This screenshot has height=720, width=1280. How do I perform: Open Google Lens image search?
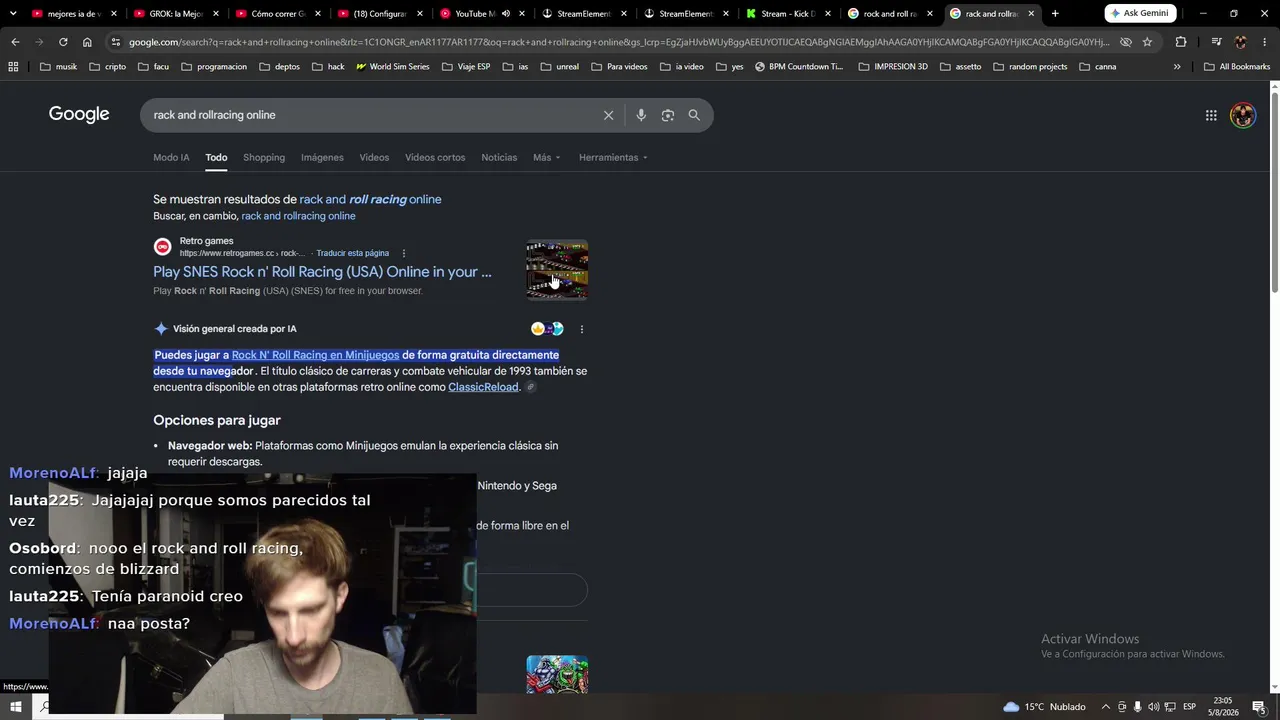click(x=668, y=115)
